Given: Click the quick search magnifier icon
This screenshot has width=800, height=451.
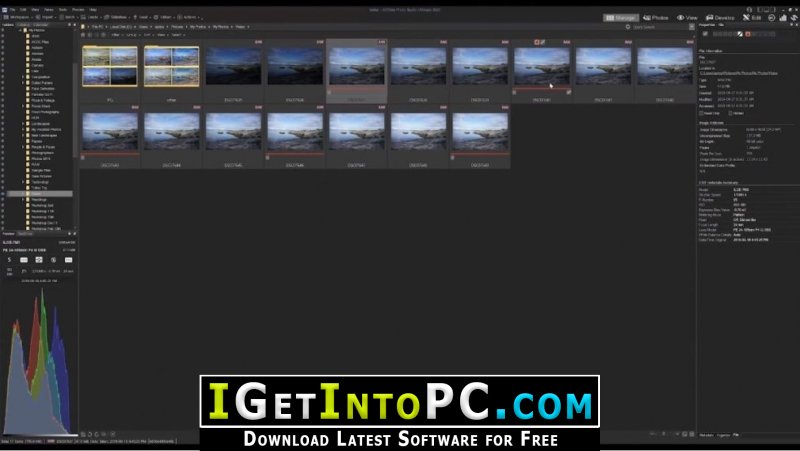Looking at the screenshot, I should pos(628,27).
